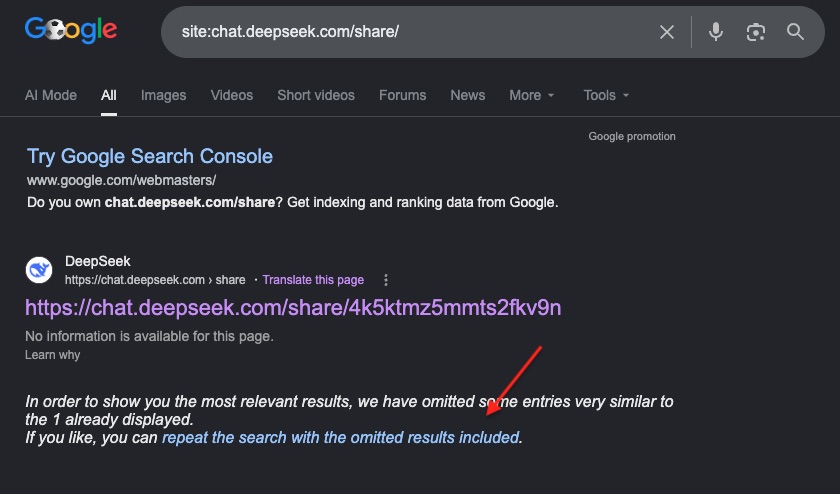Open Try Google Search Console link

150,156
